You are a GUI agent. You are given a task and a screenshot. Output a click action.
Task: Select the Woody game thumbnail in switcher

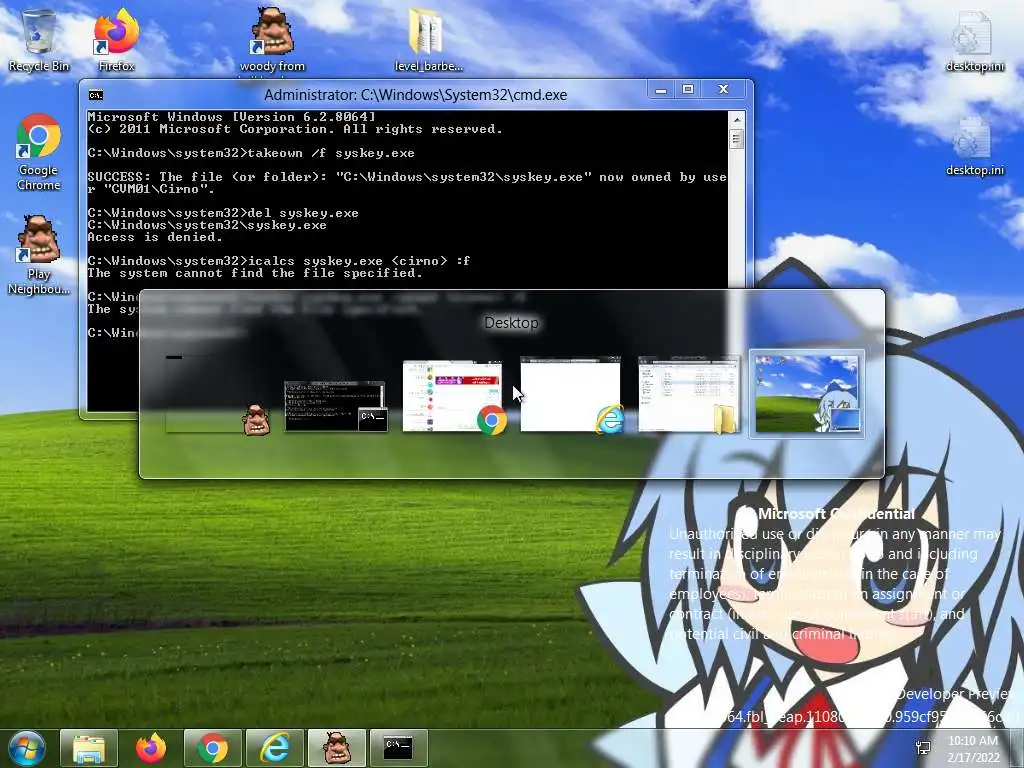coord(217,394)
